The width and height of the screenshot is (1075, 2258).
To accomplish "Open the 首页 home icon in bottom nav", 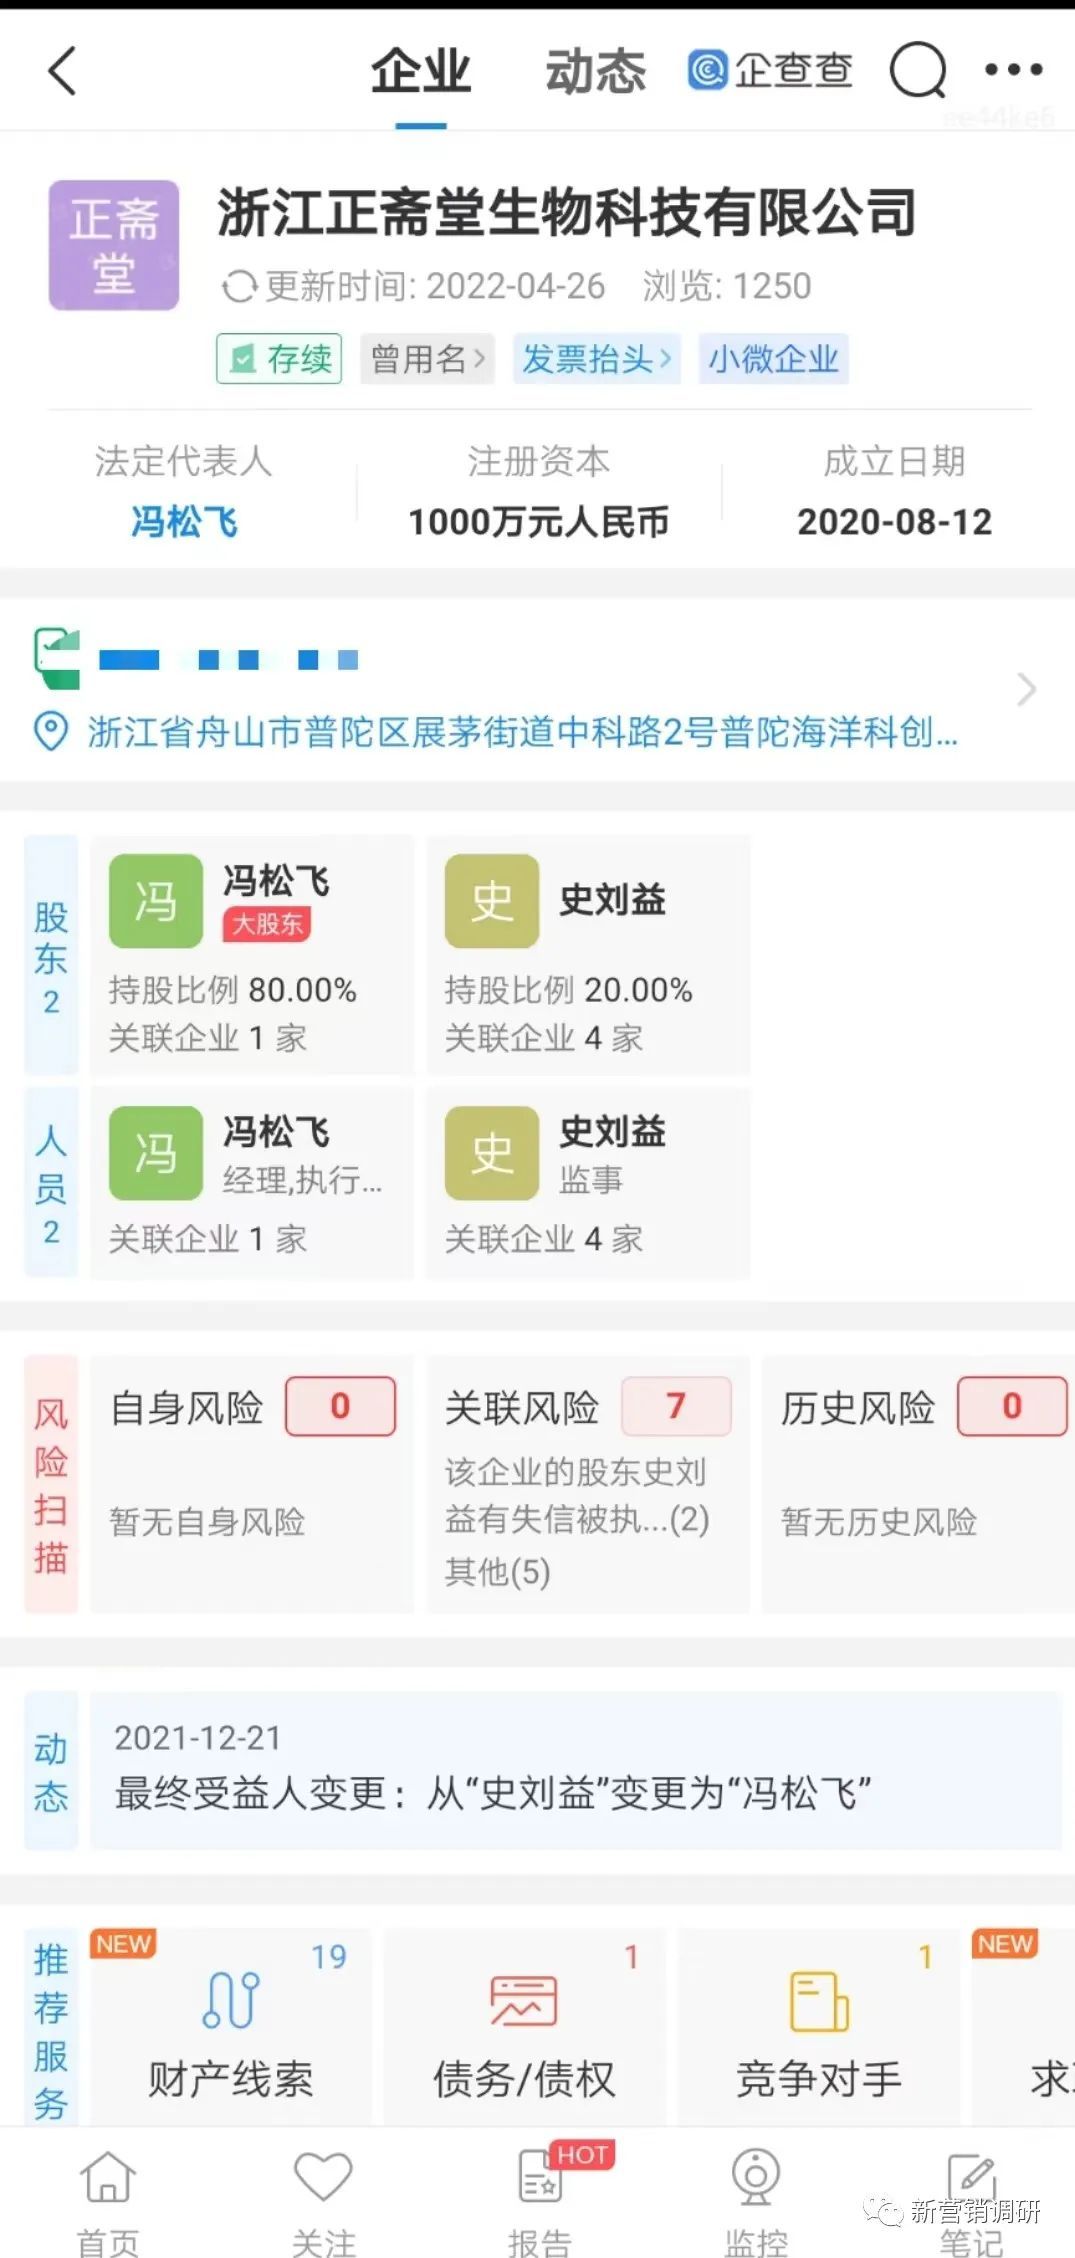I will [x=107, y=2185].
